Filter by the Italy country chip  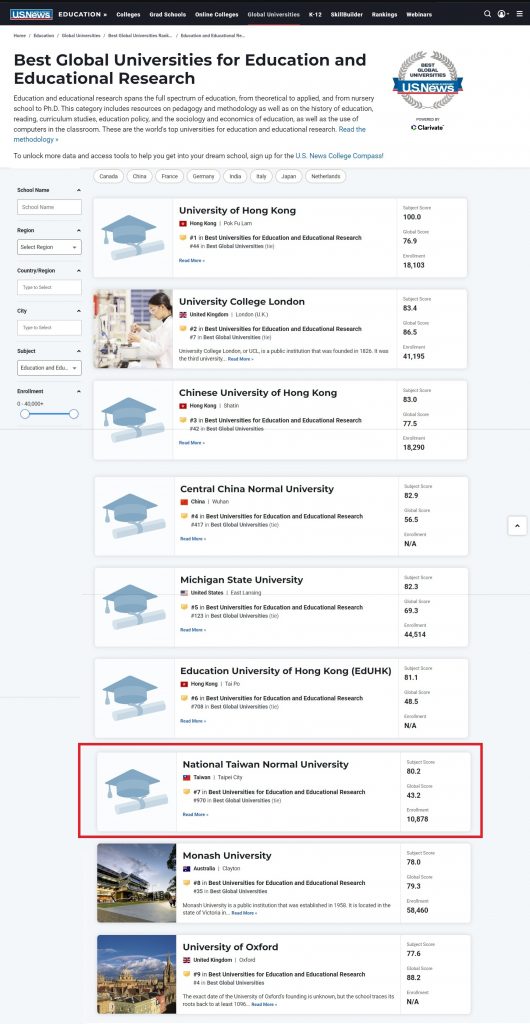point(262,176)
